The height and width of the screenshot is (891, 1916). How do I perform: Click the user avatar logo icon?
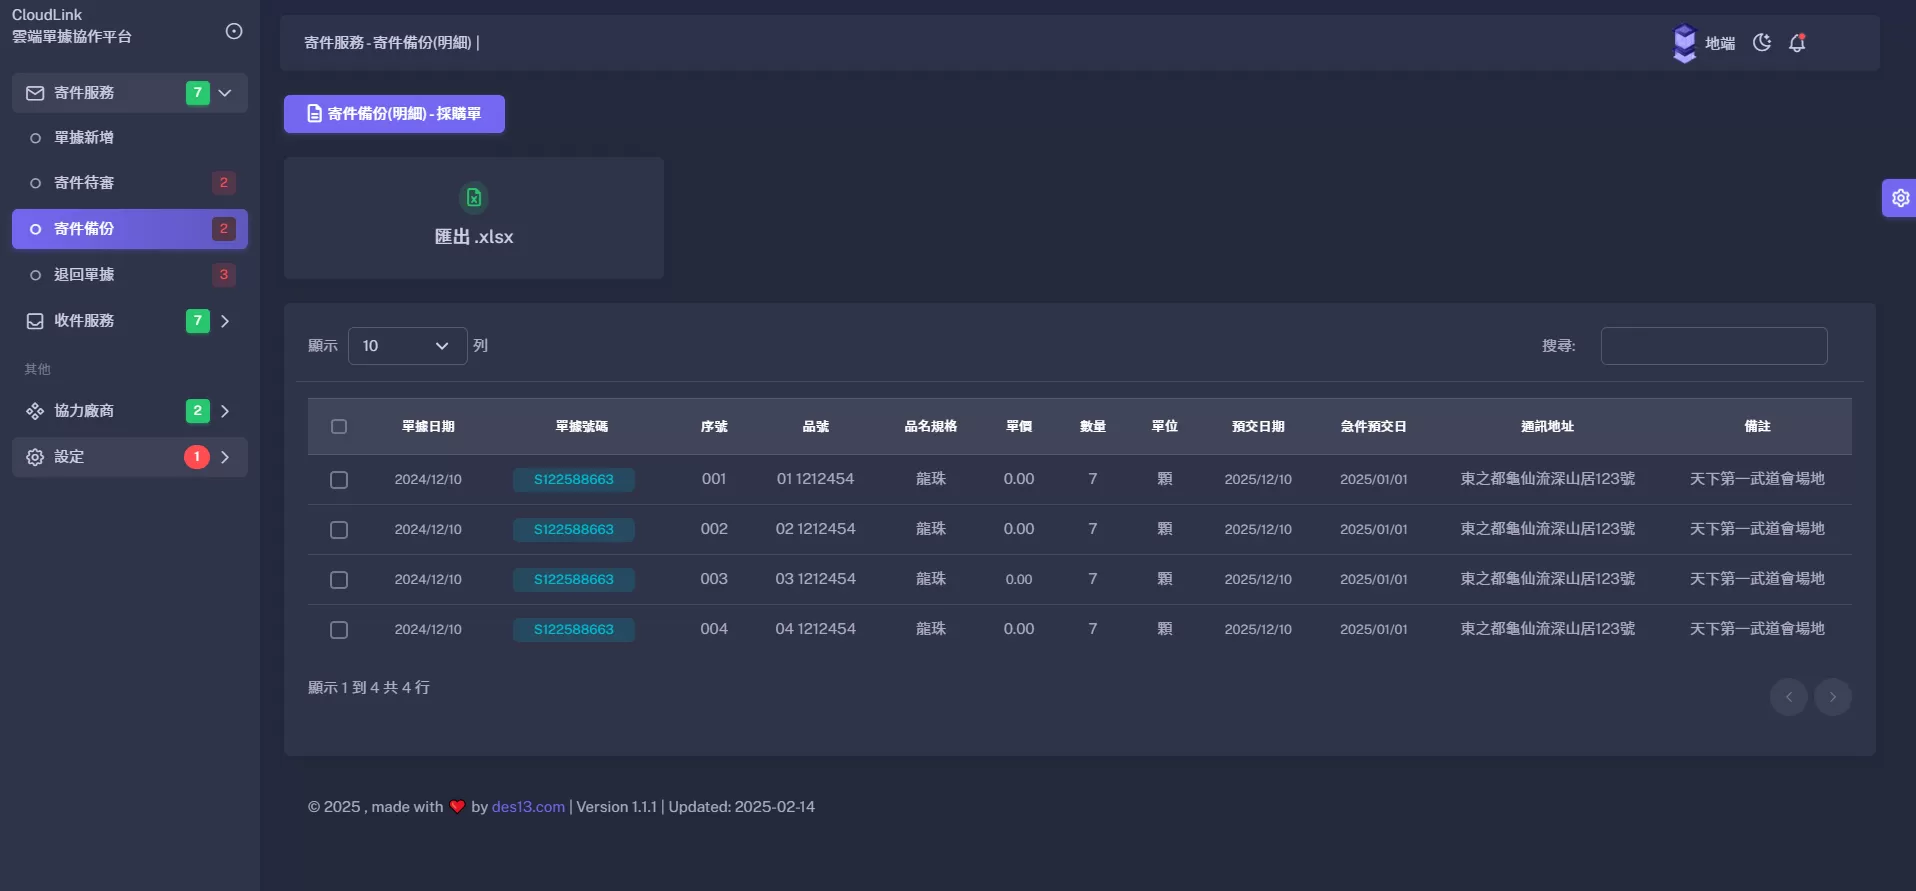(x=1685, y=43)
